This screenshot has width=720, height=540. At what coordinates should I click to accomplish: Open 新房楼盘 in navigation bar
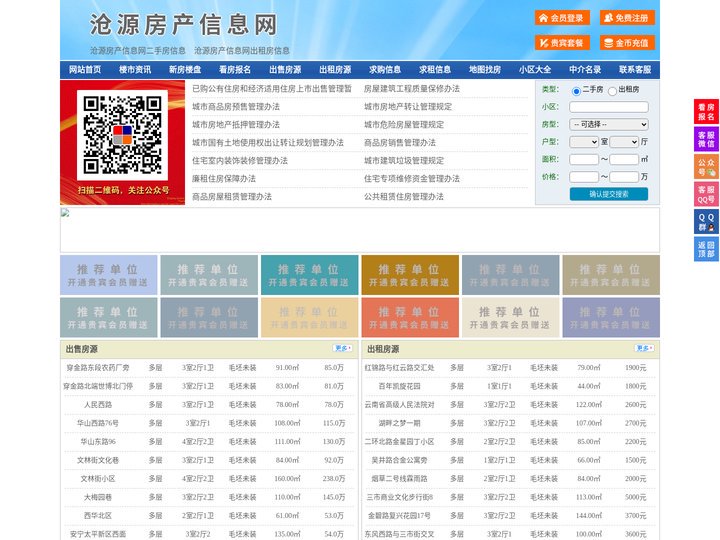click(185, 70)
